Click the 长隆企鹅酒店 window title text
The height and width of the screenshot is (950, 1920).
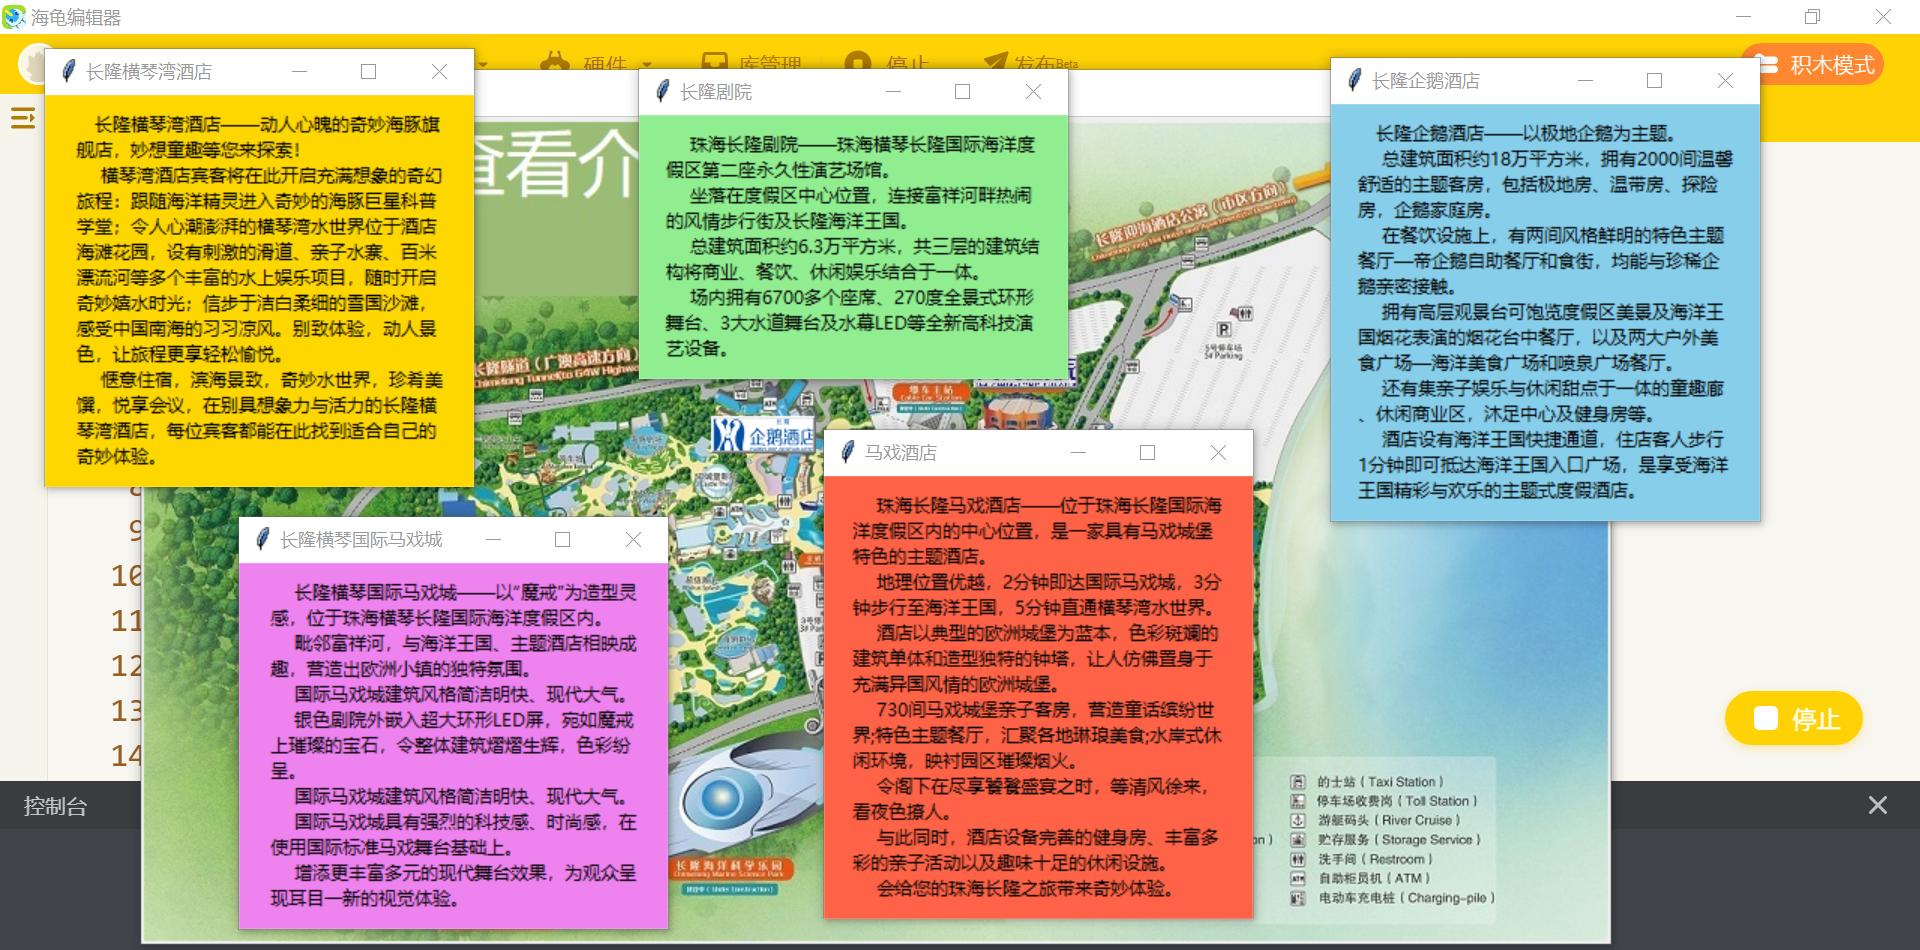[1426, 81]
